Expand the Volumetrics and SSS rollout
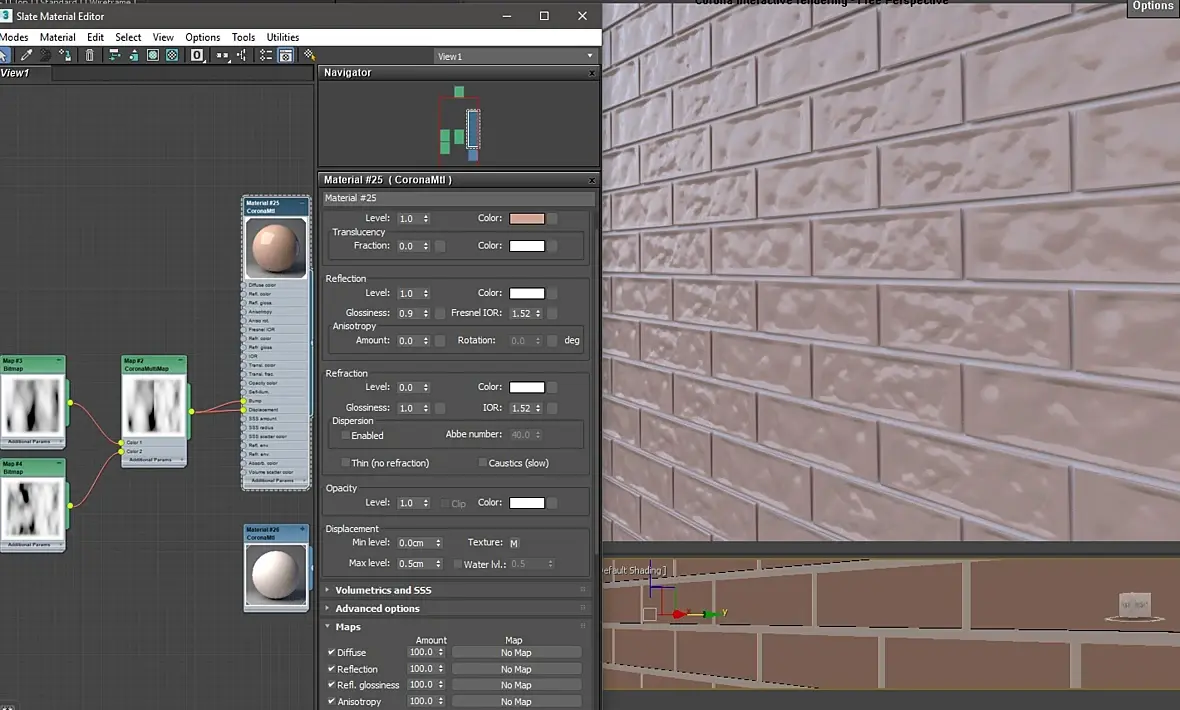 pyautogui.click(x=383, y=590)
